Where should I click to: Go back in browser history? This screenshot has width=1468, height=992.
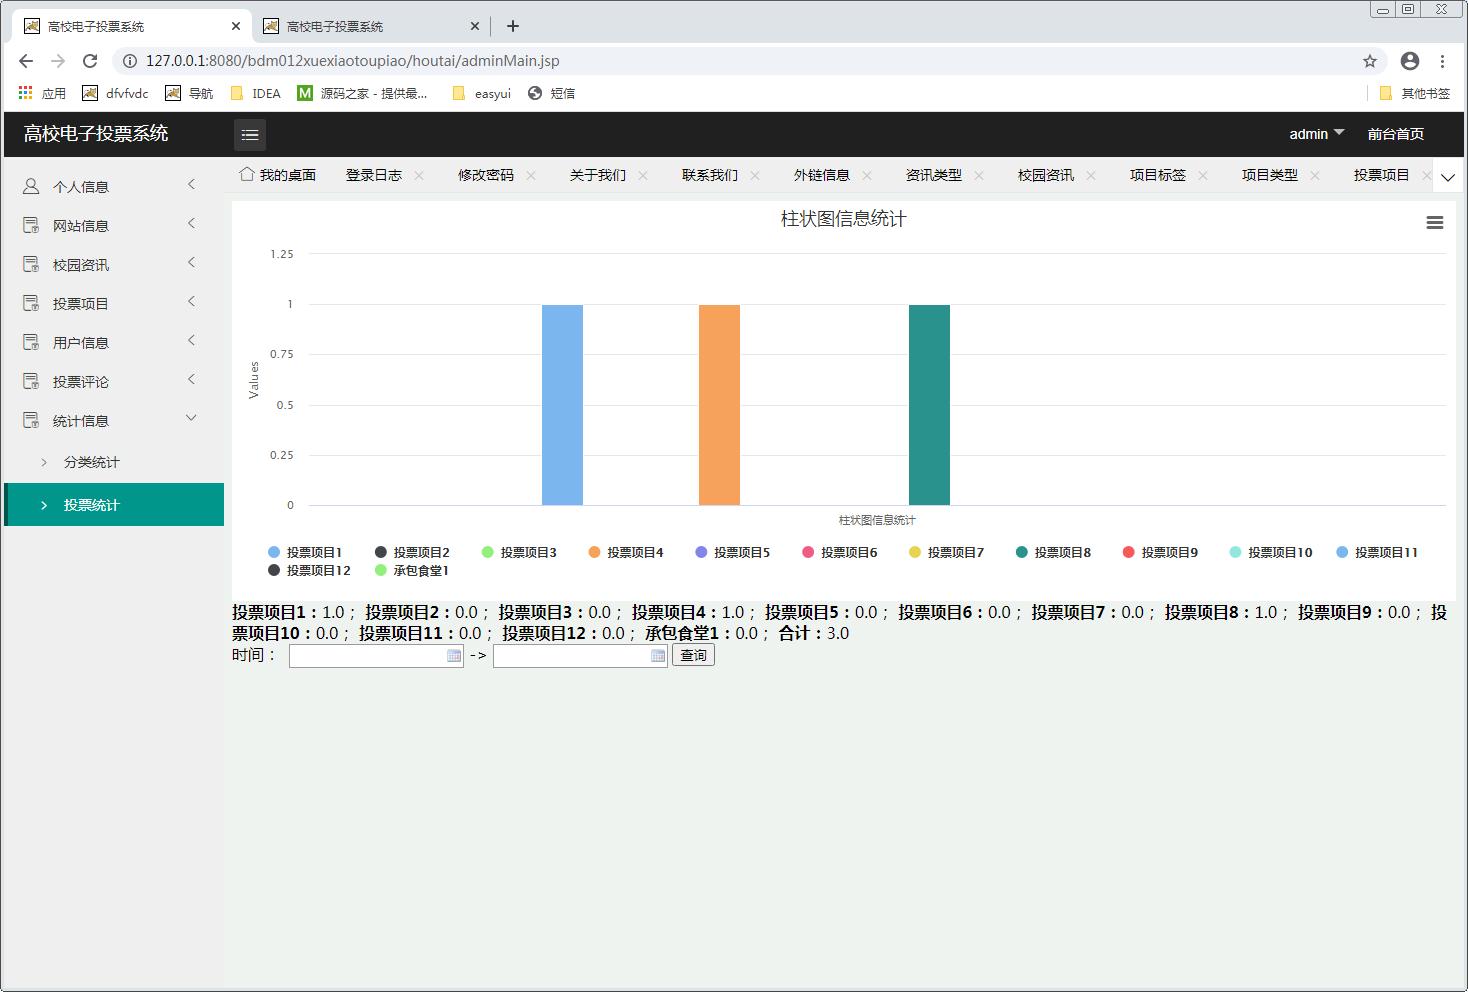pos(26,61)
